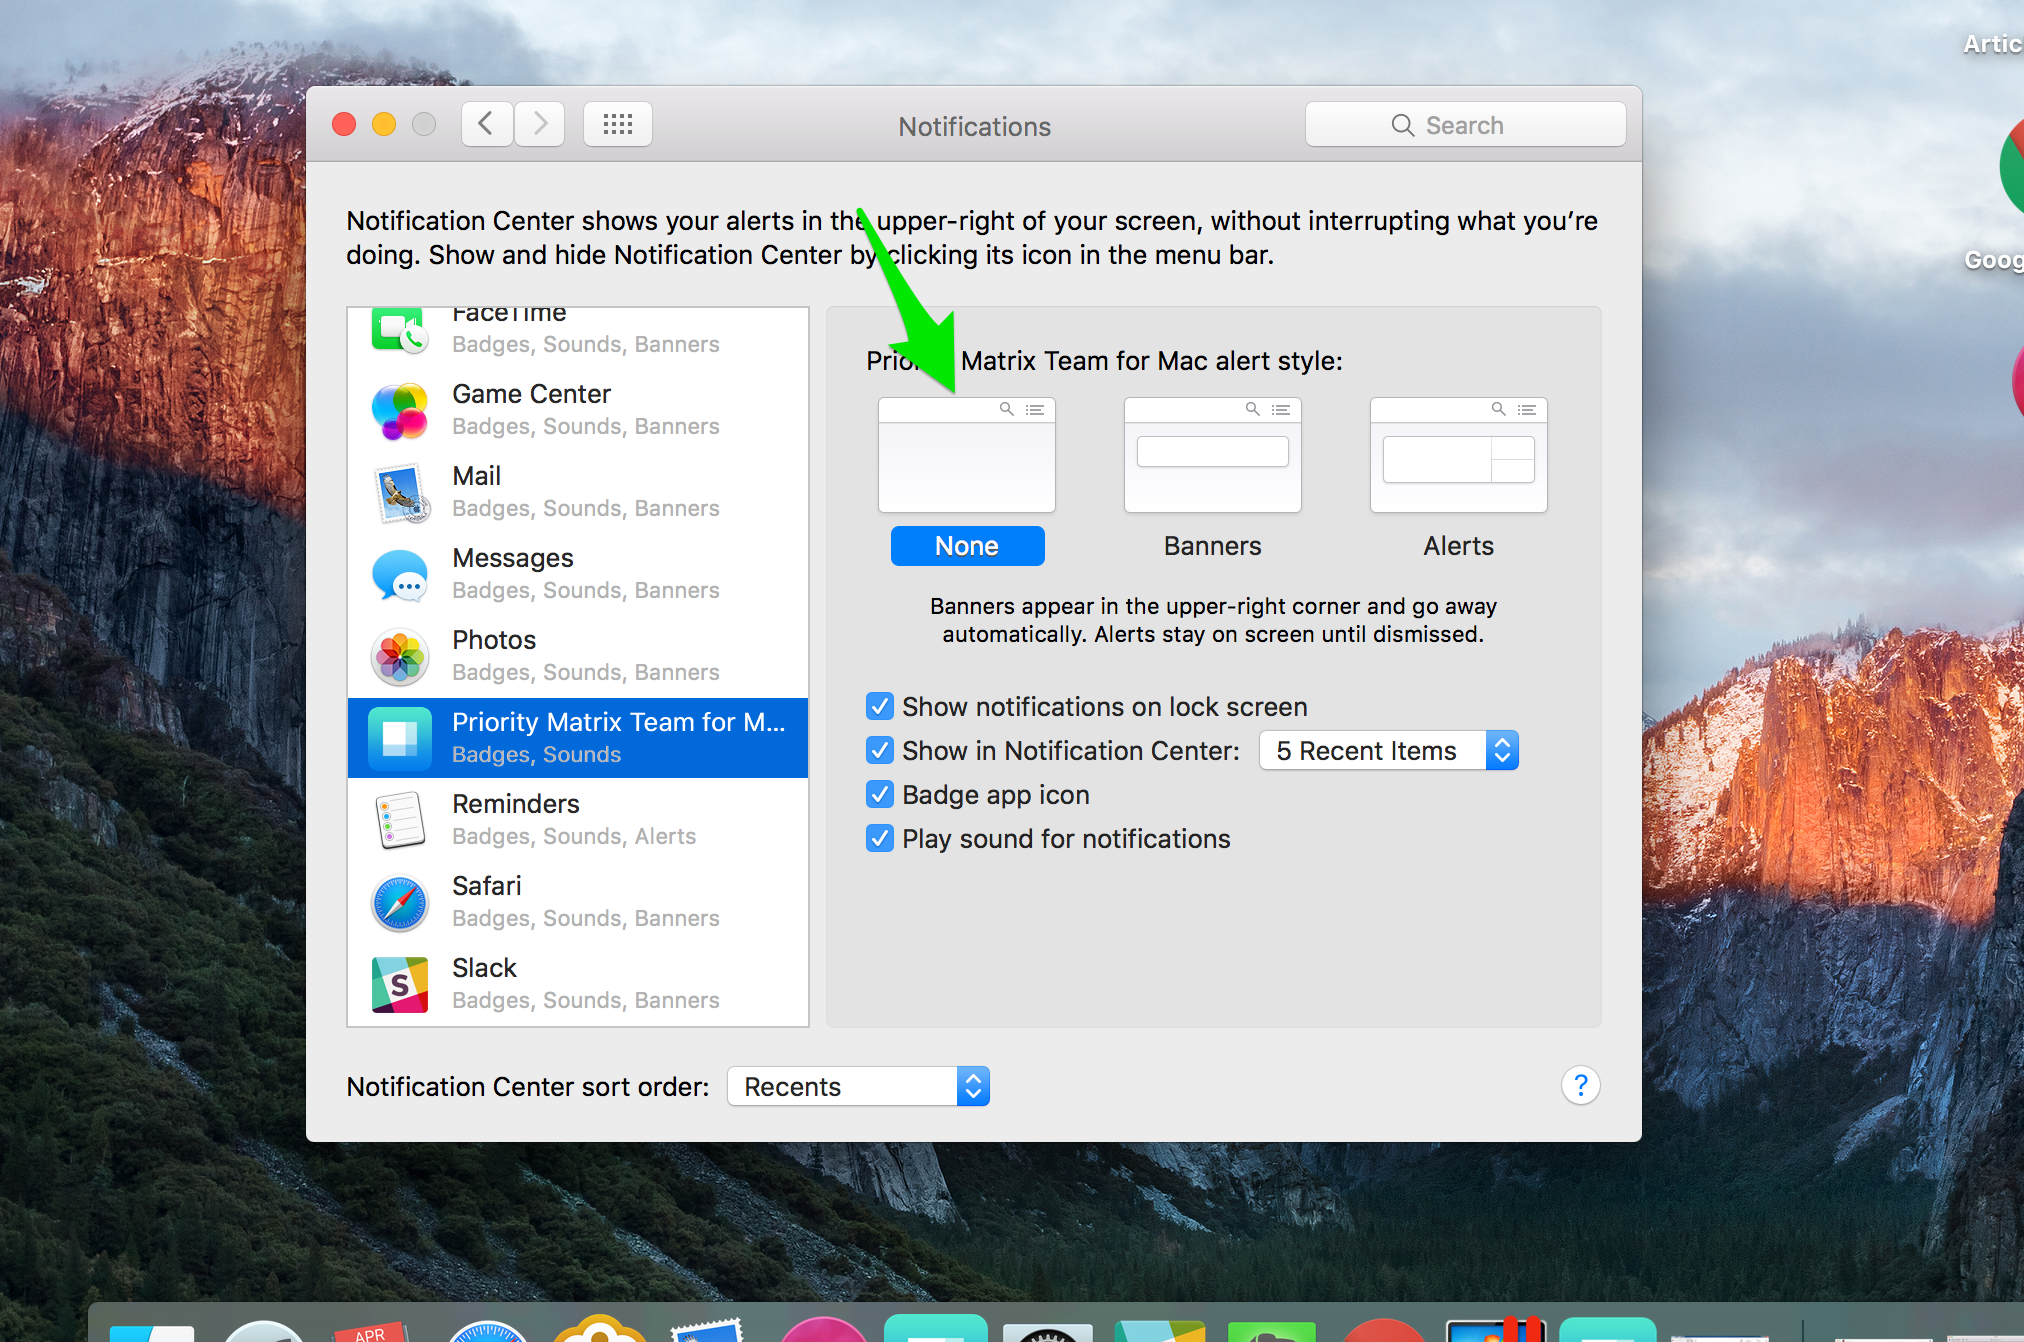This screenshot has width=2024, height=1342.
Task: Click the back navigation arrow button
Action: point(482,126)
